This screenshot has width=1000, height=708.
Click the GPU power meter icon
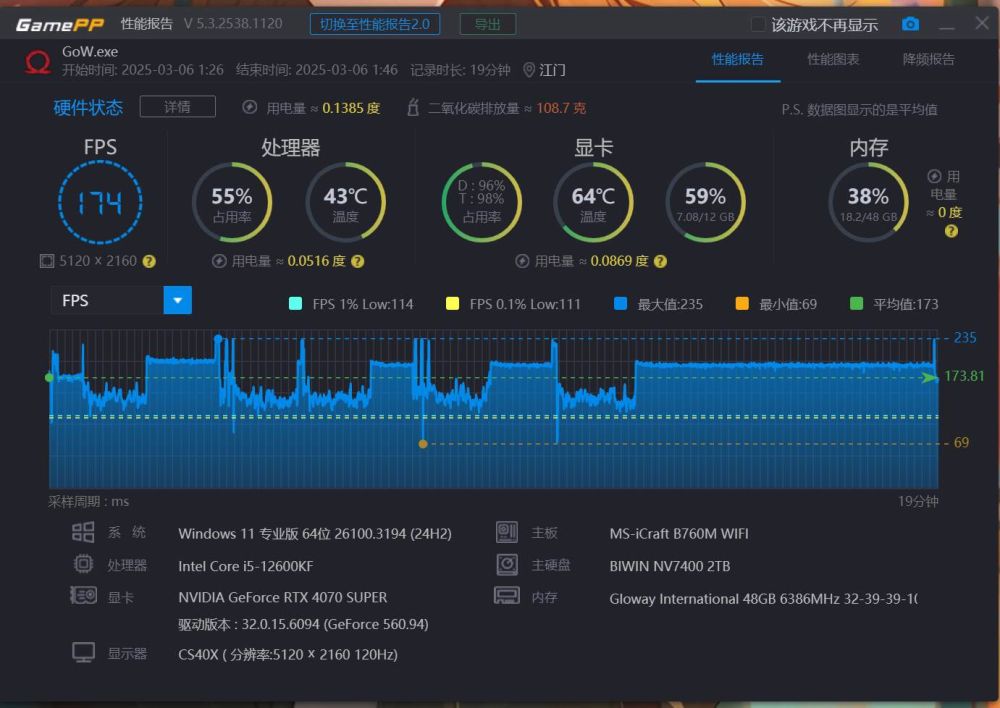pos(522,261)
